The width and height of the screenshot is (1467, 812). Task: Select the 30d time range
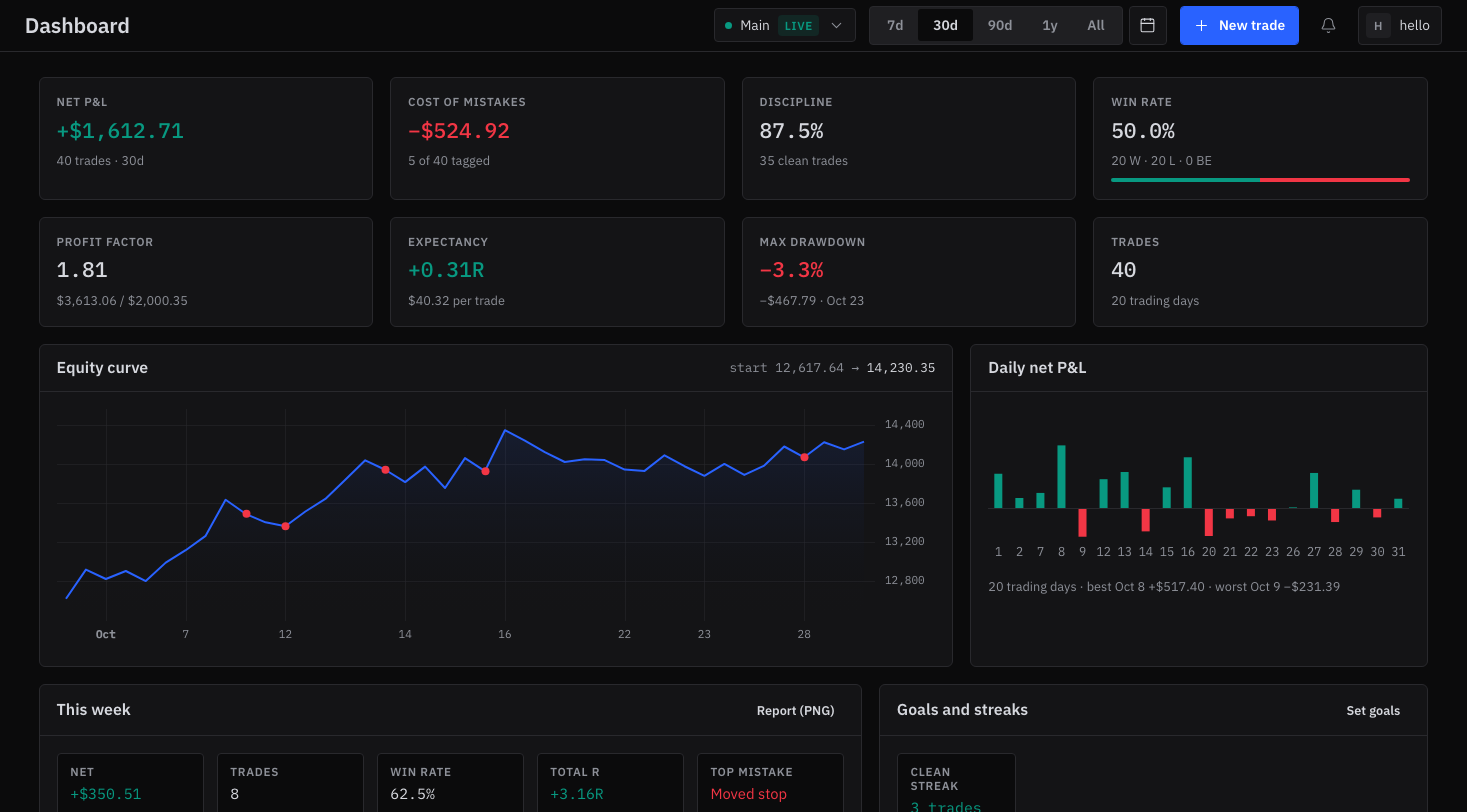point(945,25)
